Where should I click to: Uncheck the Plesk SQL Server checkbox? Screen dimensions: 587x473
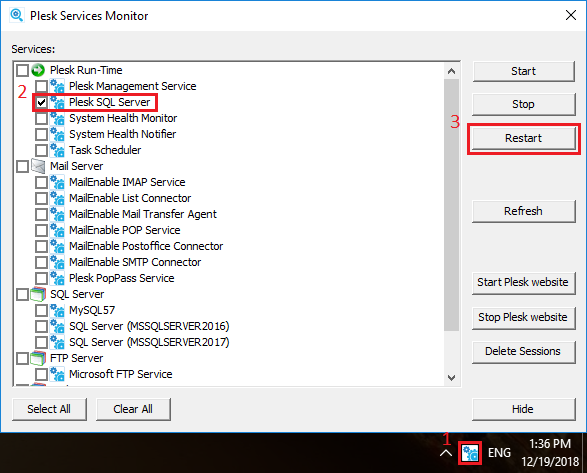point(41,102)
